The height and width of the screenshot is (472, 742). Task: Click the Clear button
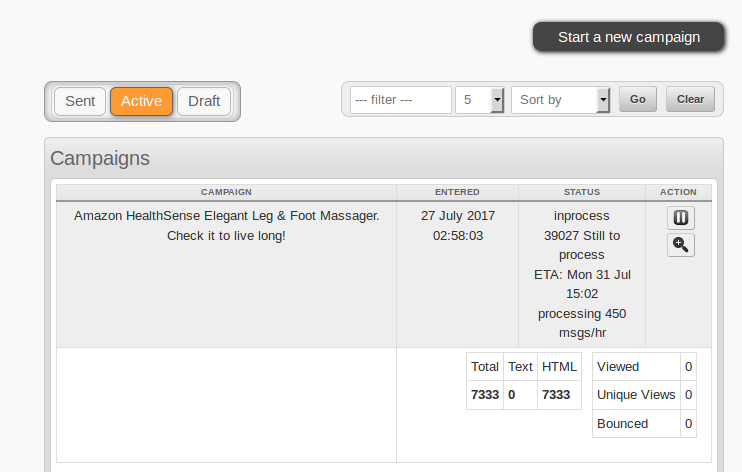click(x=690, y=99)
